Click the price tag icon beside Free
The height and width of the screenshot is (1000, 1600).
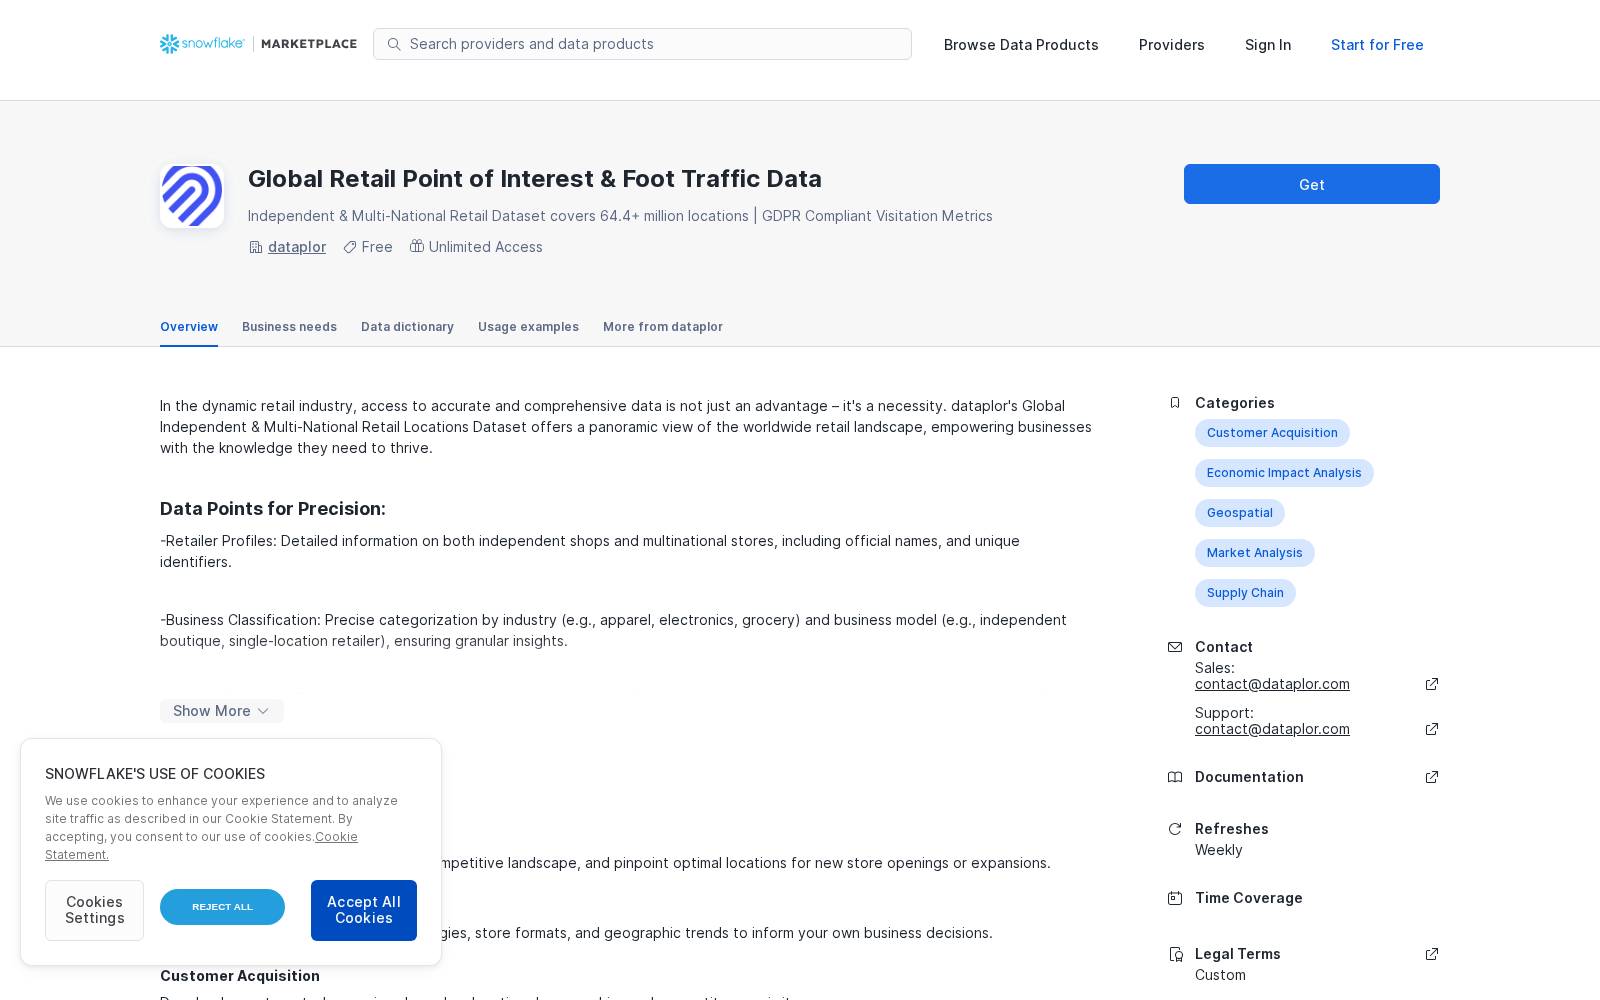[350, 247]
